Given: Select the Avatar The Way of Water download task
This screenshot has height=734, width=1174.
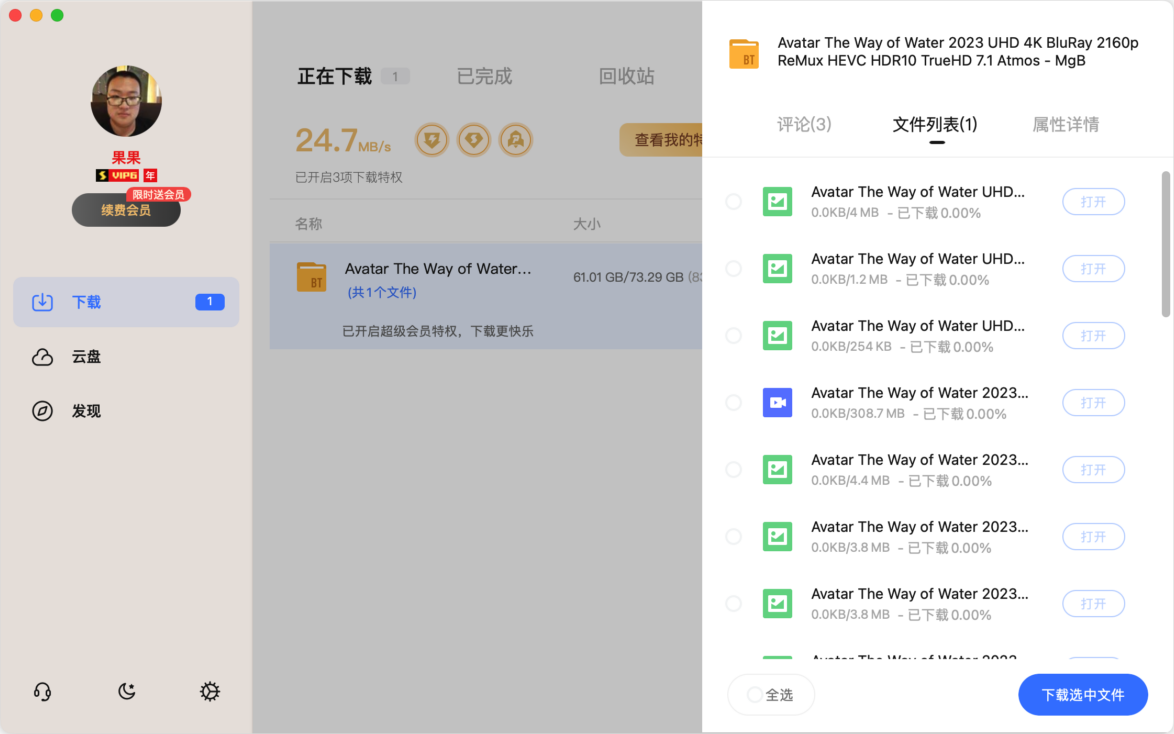Looking at the screenshot, I should point(486,296).
